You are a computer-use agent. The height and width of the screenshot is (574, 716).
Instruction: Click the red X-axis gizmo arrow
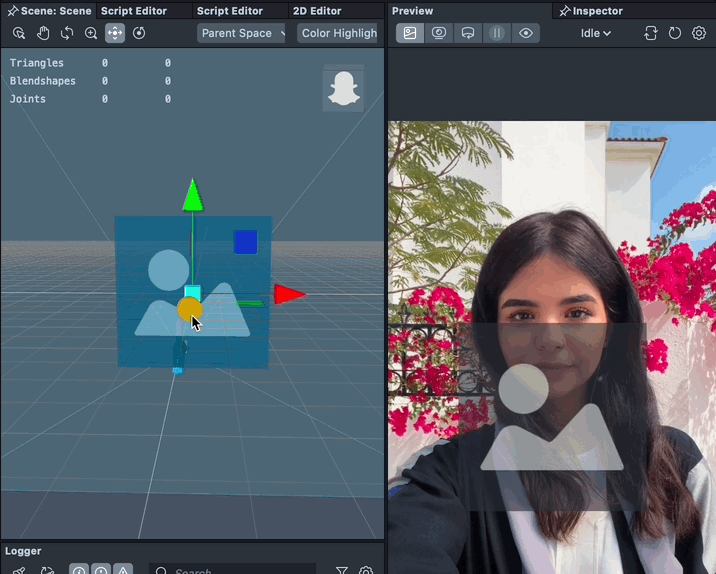click(x=290, y=295)
